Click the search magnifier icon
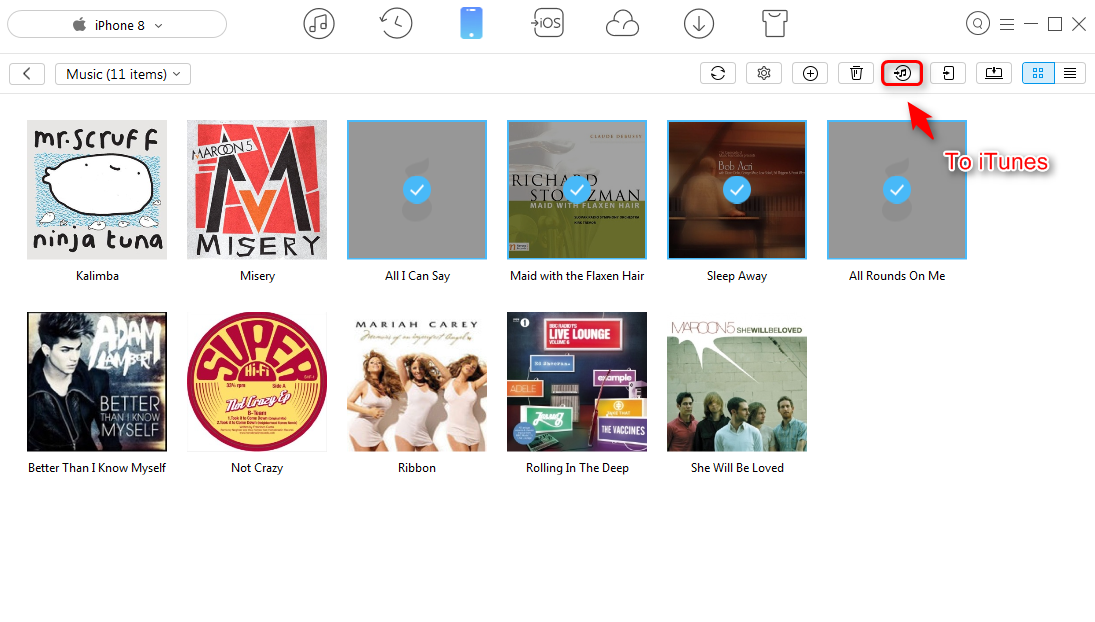The image size is (1095, 622). (x=978, y=24)
